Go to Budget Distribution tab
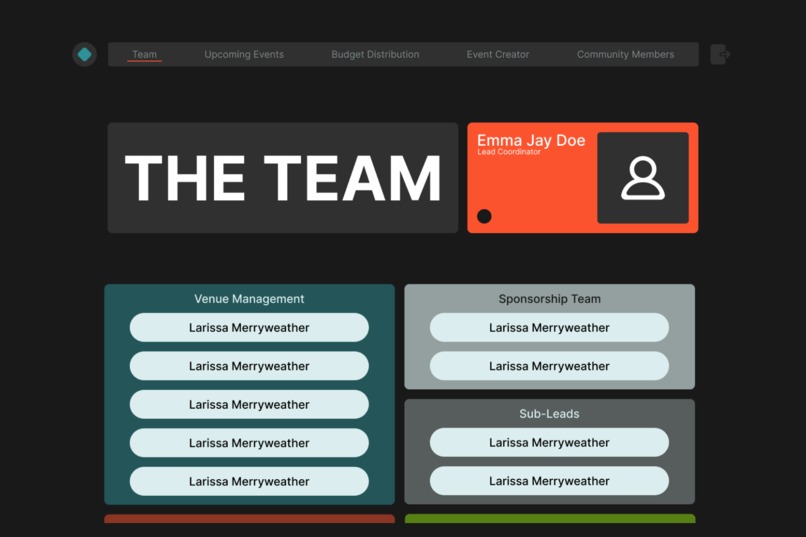This screenshot has width=806, height=537. (375, 54)
